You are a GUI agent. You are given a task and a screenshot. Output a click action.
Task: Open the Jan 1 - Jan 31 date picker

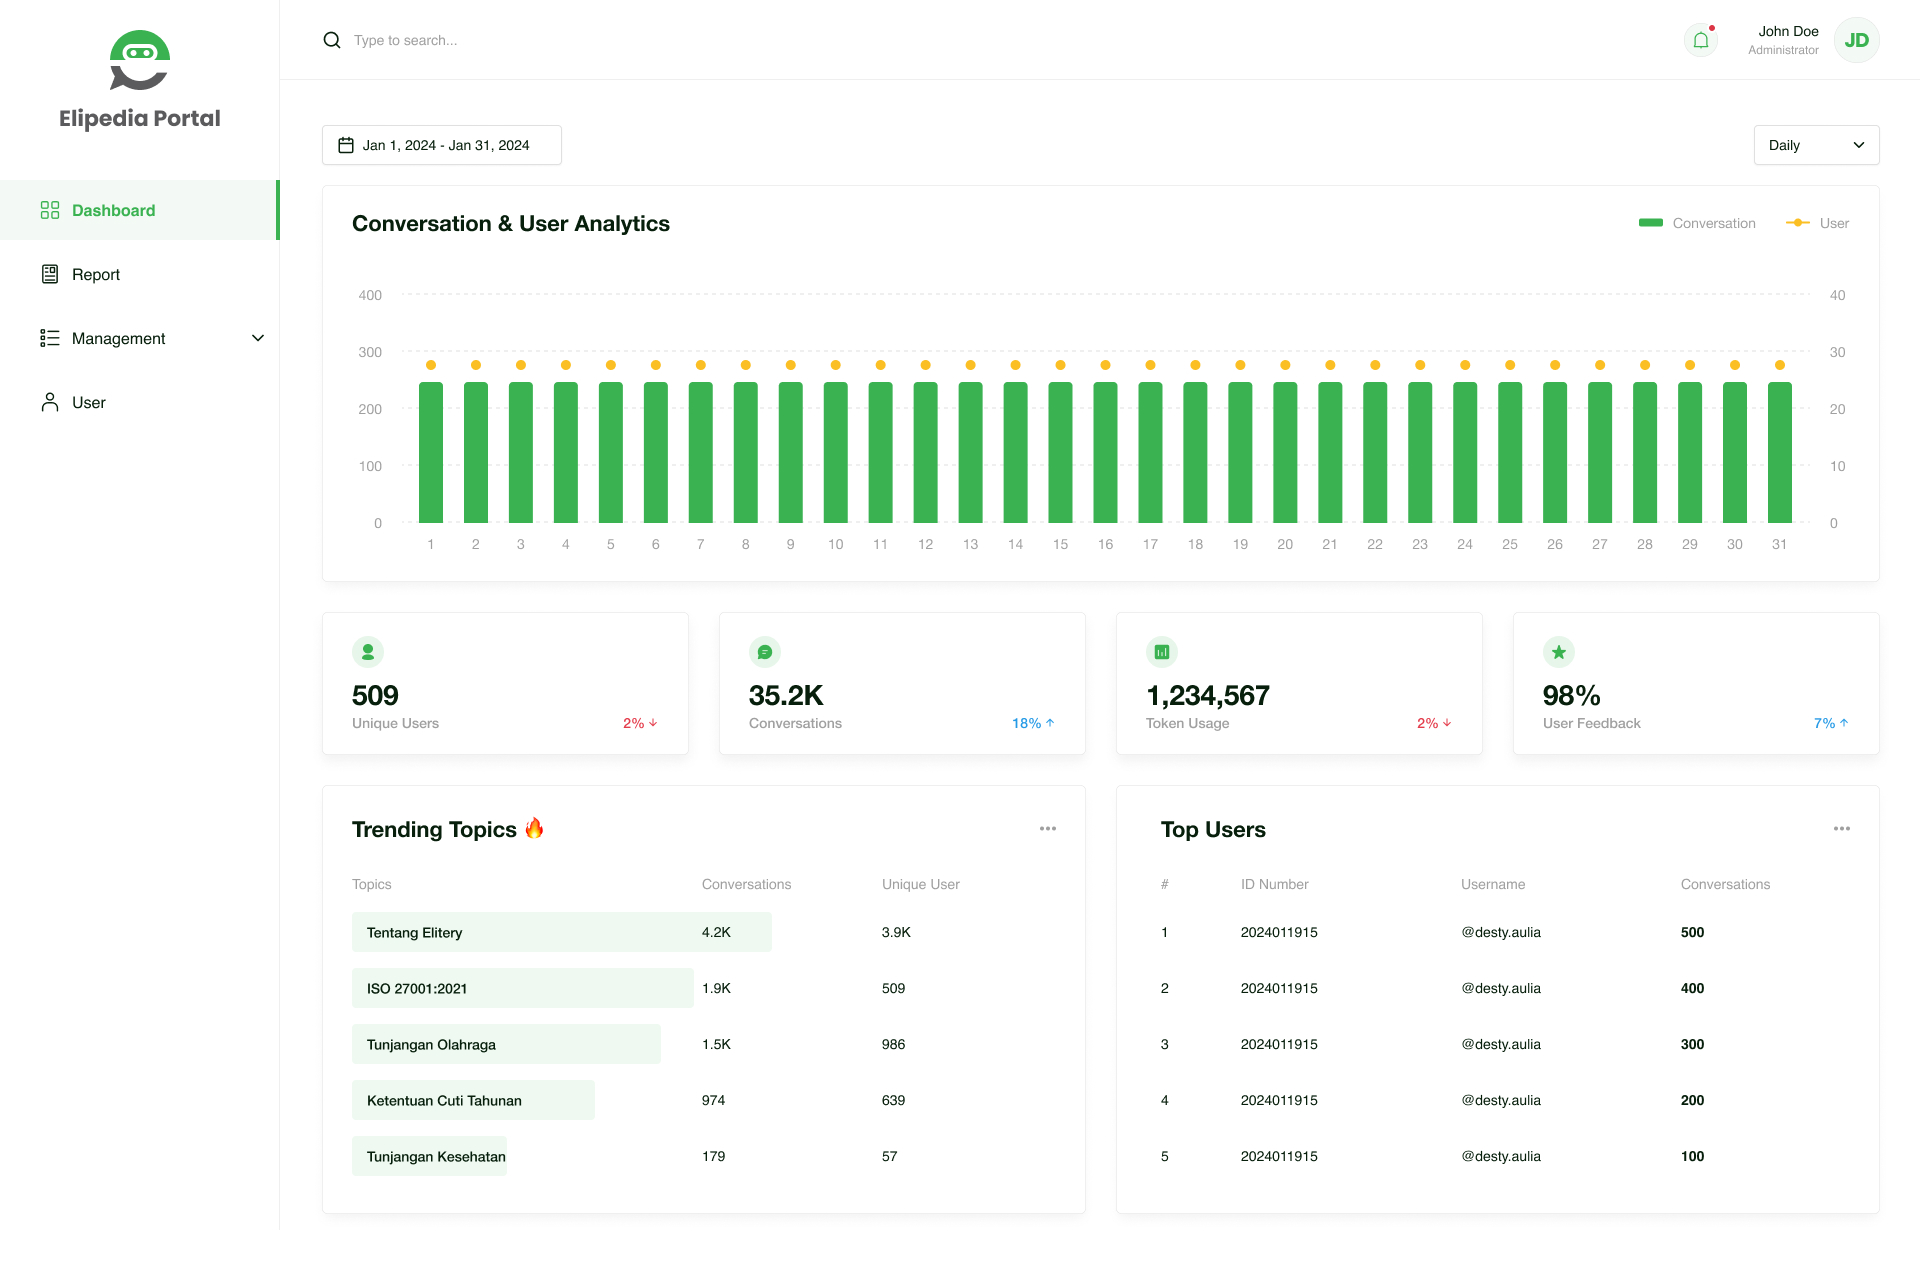point(442,145)
